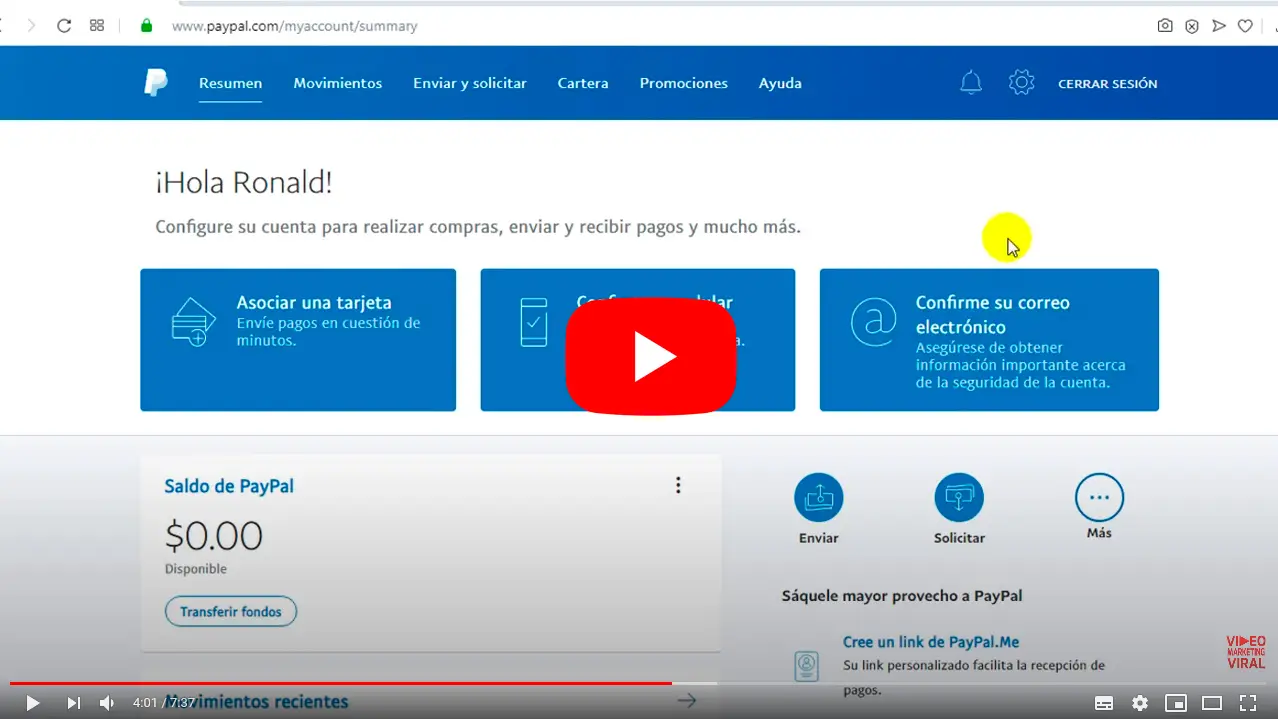This screenshot has width=1278, height=719.
Task: Enter fullscreen video mode
Action: click(x=1248, y=703)
